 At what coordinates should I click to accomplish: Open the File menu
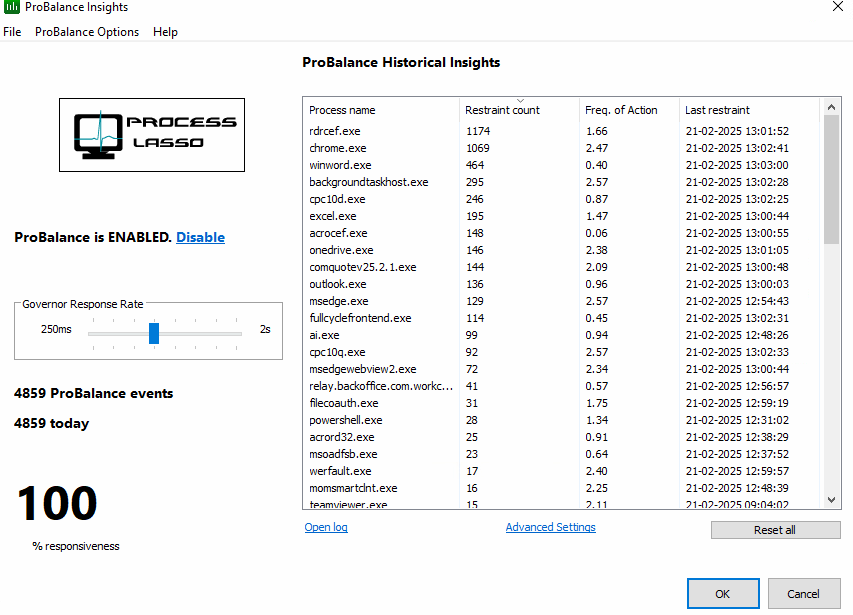coord(12,32)
